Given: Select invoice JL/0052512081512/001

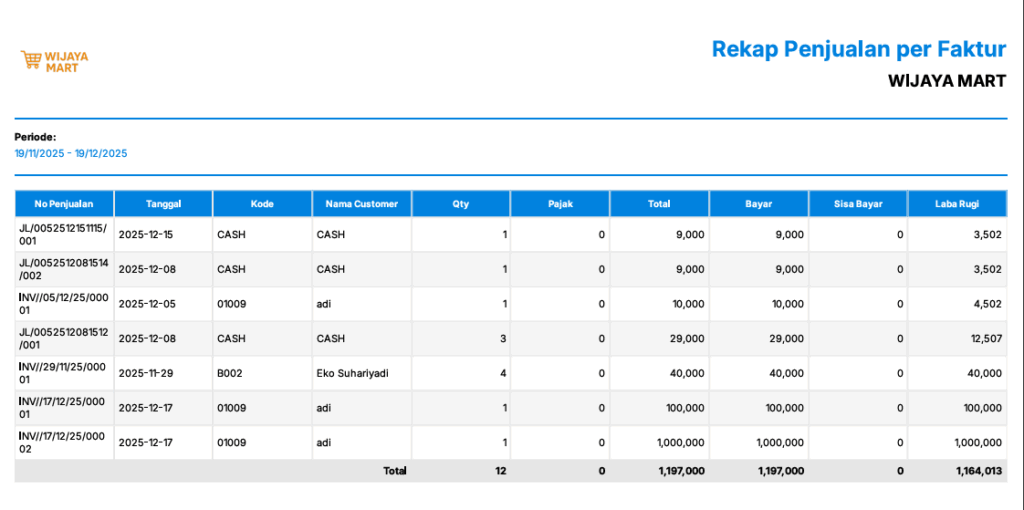Looking at the screenshot, I should (63, 339).
